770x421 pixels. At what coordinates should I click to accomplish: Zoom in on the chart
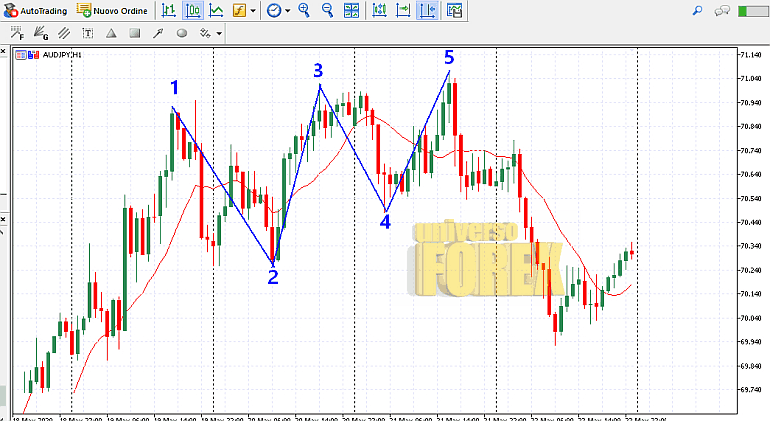(x=304, y=11)
